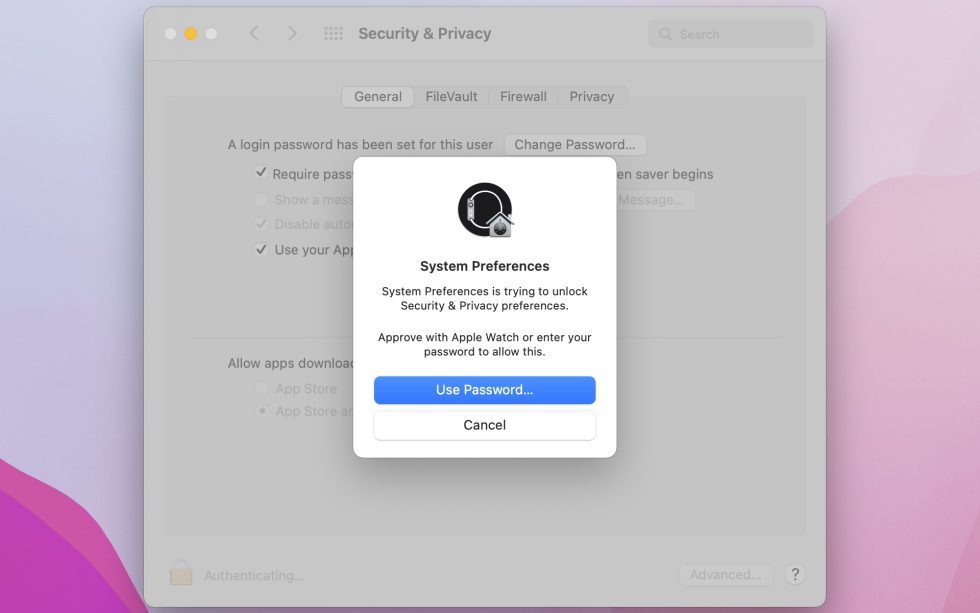Enable the Use your Apple Watch checkbox

[x=261, y=249]
